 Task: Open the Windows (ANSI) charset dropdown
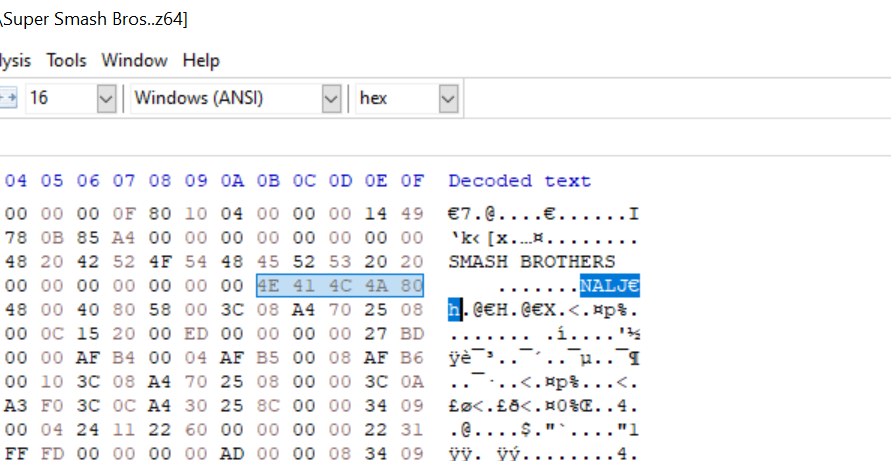331,98
